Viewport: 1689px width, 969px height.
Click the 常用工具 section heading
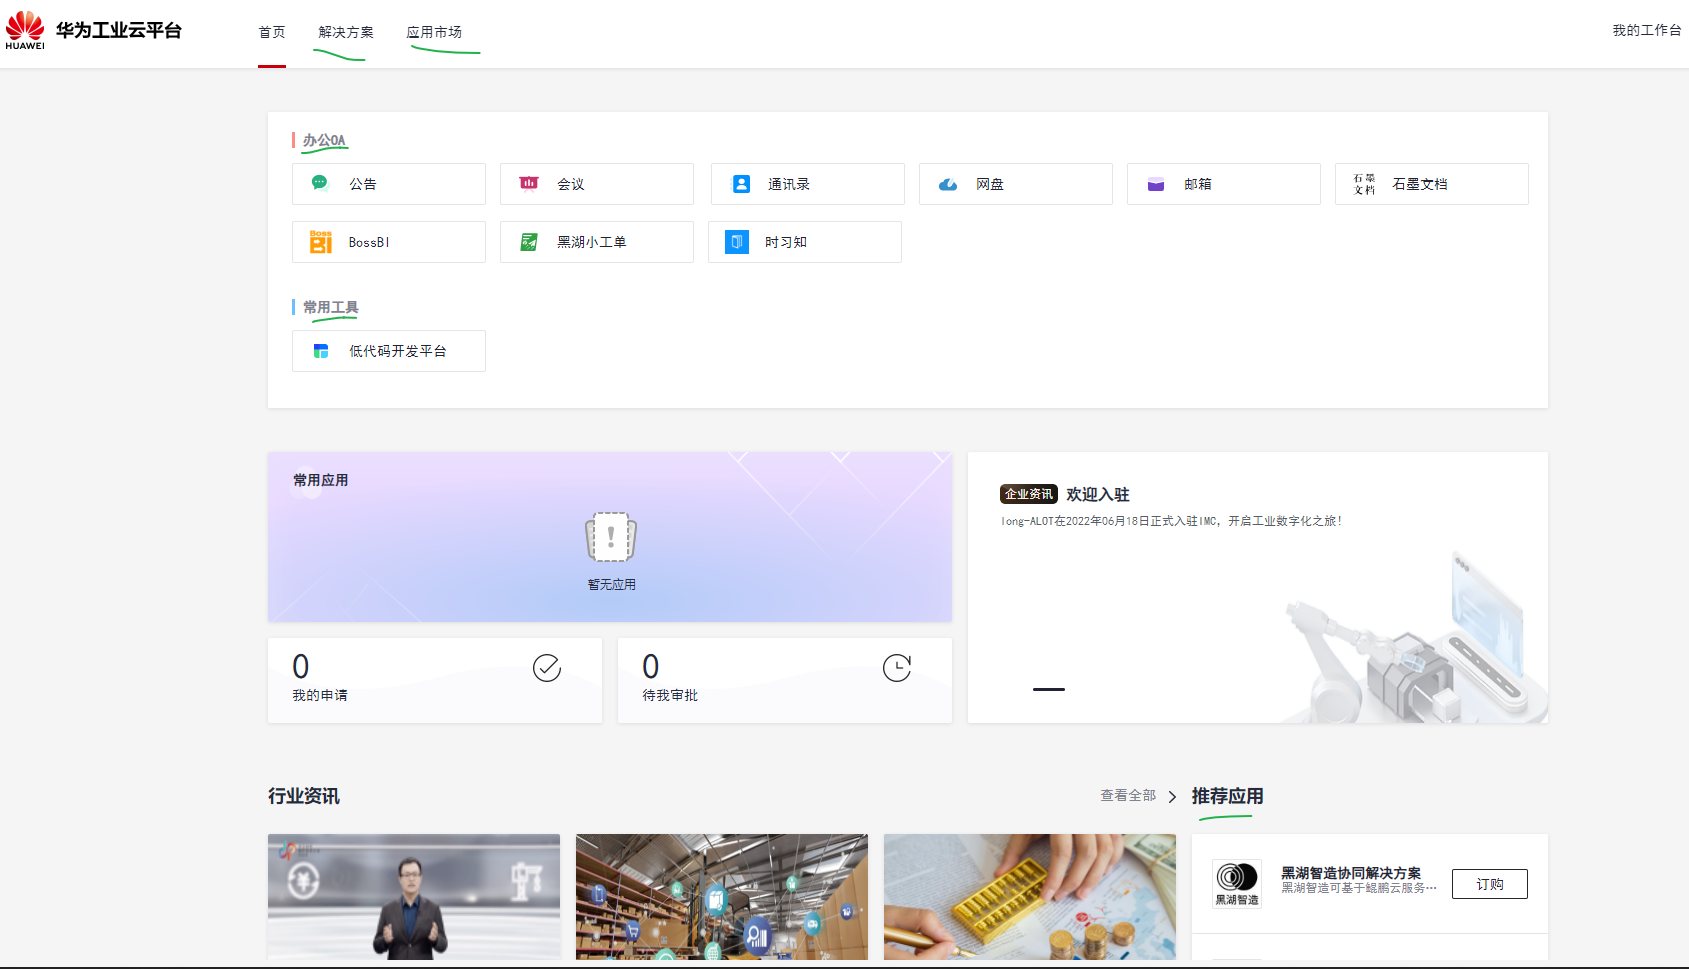pyautogui.click(x=331, y=307)
